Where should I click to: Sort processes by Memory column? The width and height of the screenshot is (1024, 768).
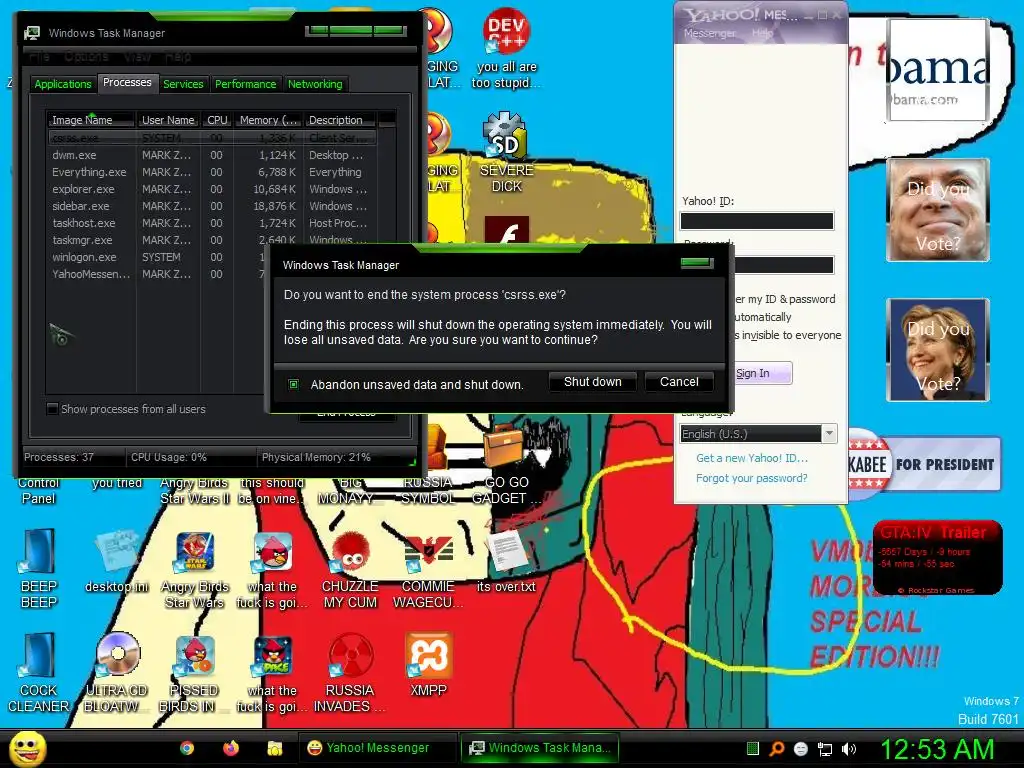click(x=268, y=120)
